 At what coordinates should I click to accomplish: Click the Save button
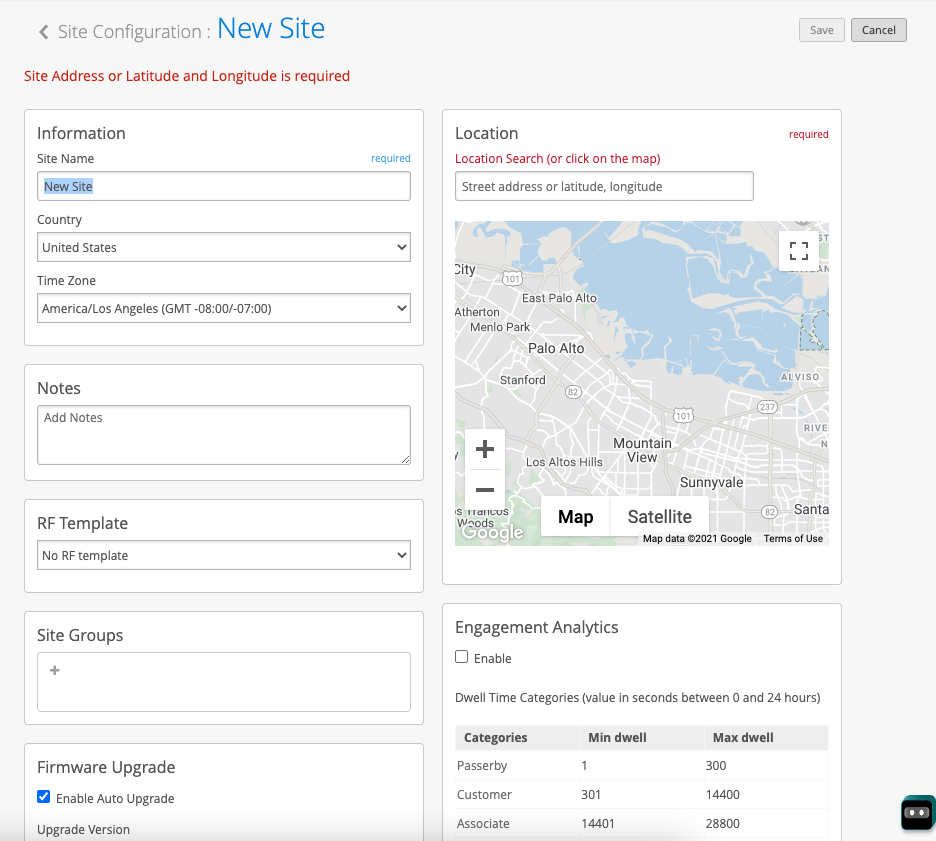click(821, 30)
